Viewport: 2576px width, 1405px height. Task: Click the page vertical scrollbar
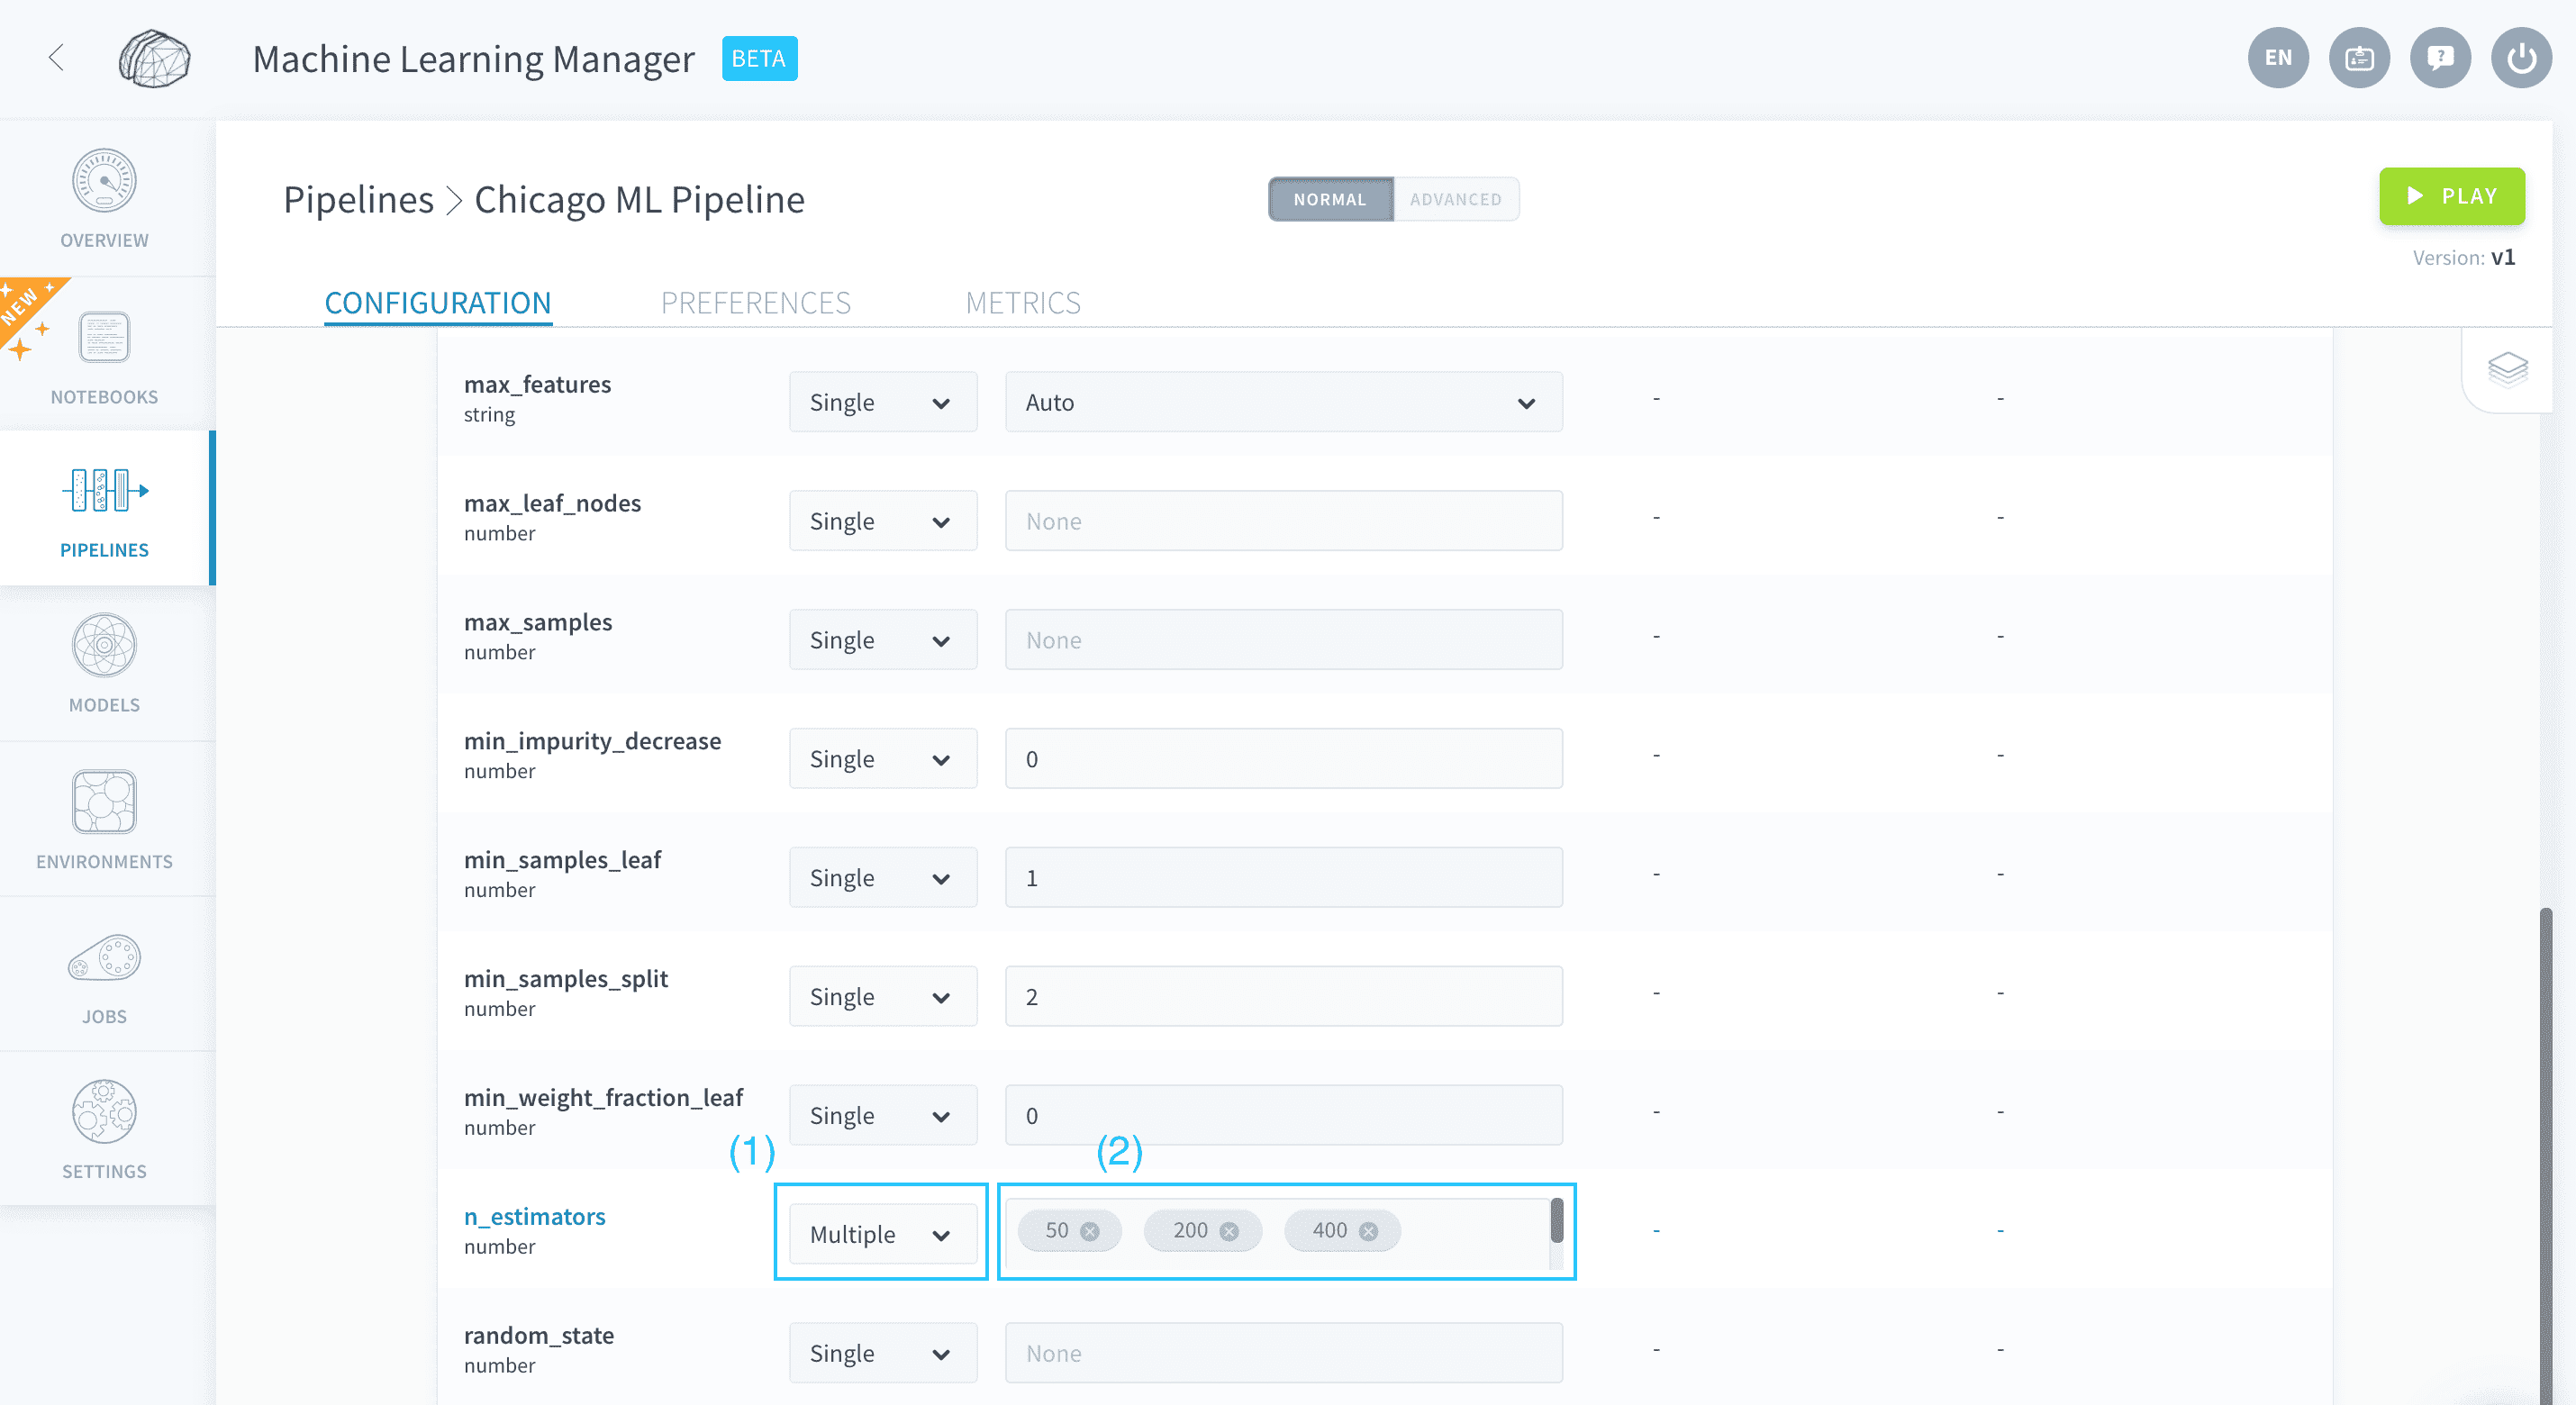coord(2546,1155)
